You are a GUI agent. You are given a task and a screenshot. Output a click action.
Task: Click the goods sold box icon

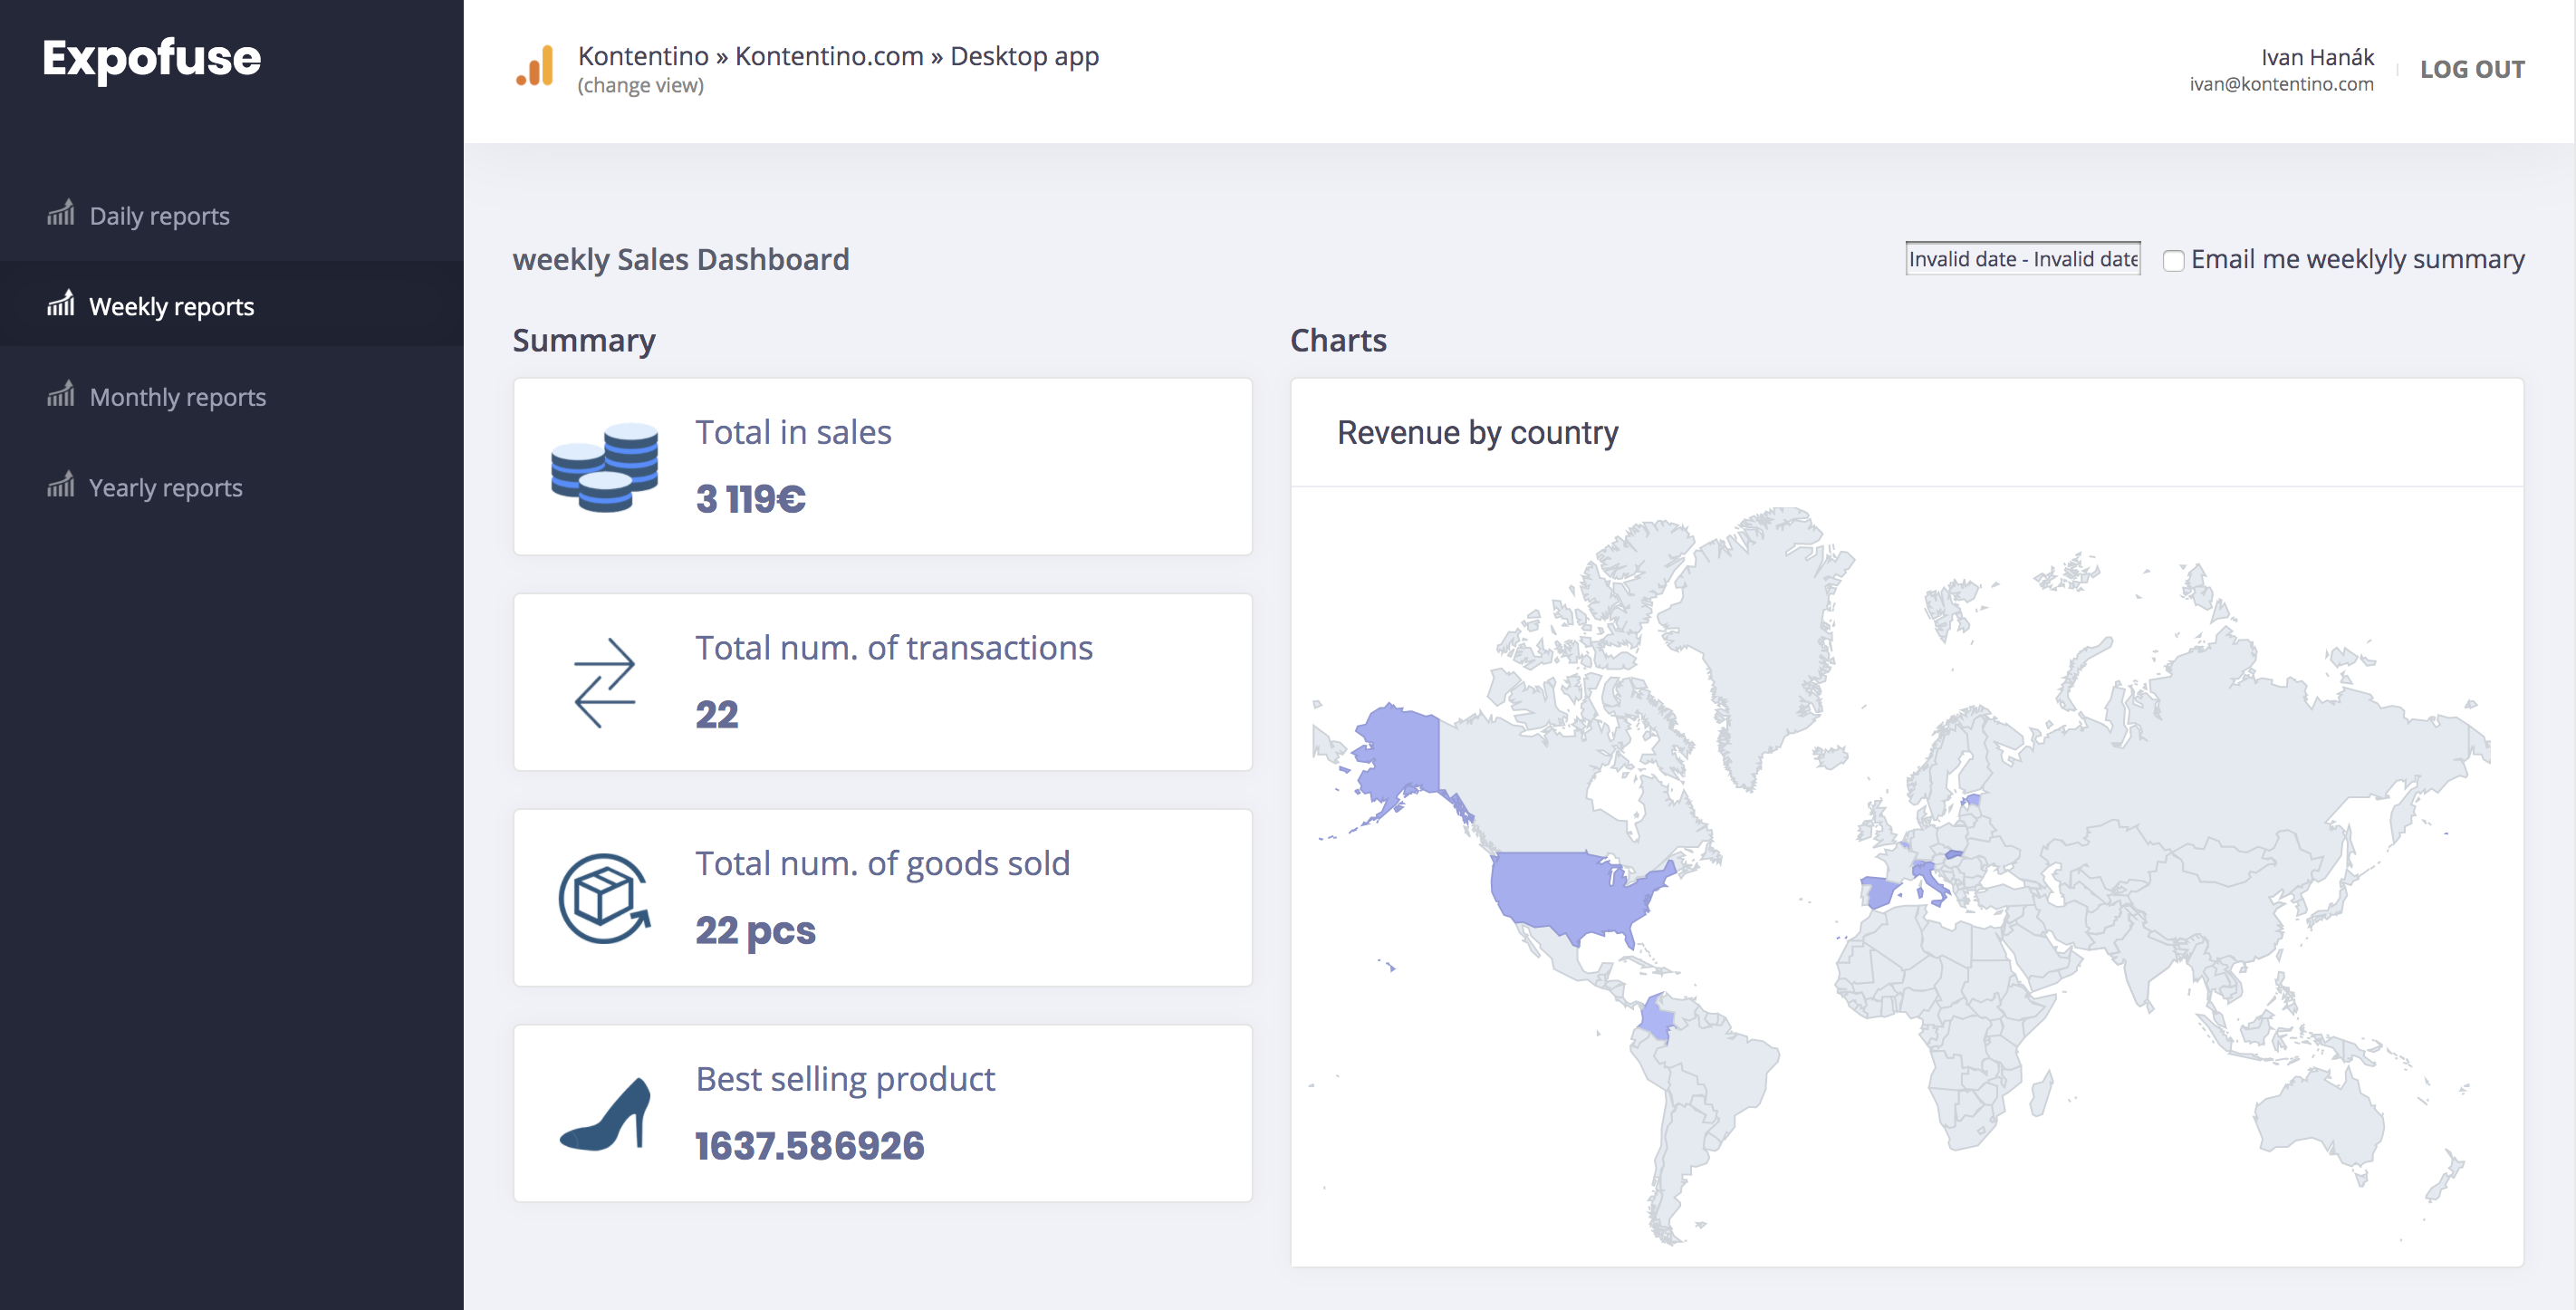(604, 898)
